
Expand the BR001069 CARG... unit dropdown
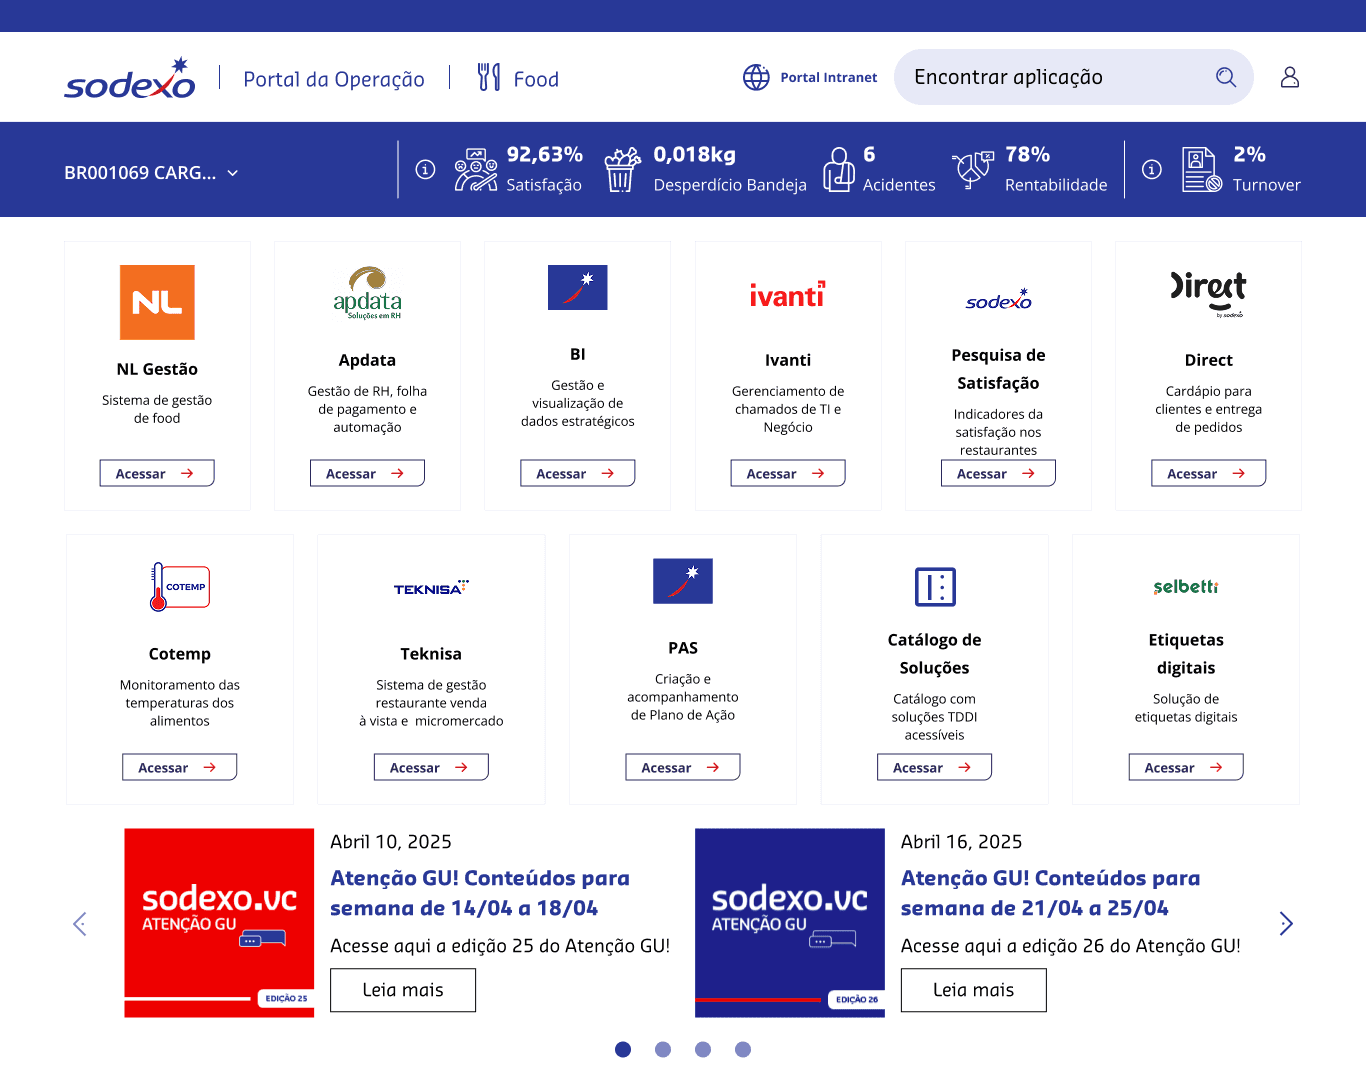(151, 173)
